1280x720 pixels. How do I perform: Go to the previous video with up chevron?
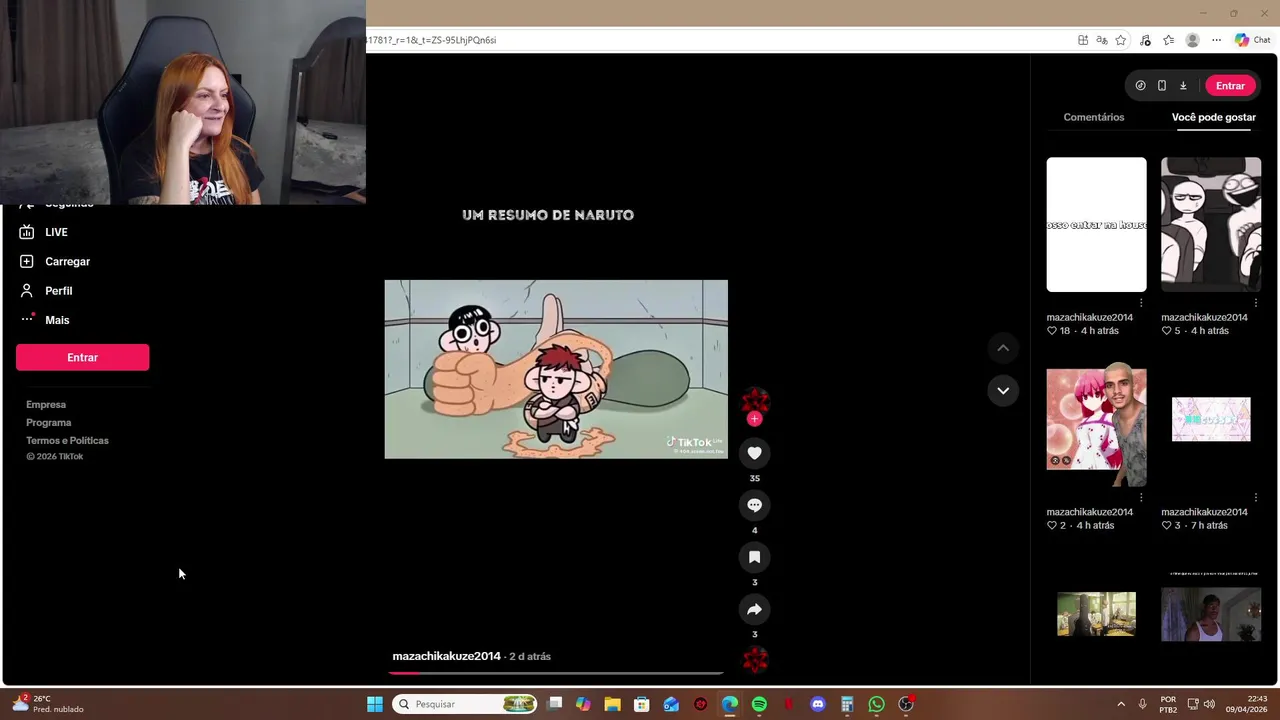[x=1003, y=347]
